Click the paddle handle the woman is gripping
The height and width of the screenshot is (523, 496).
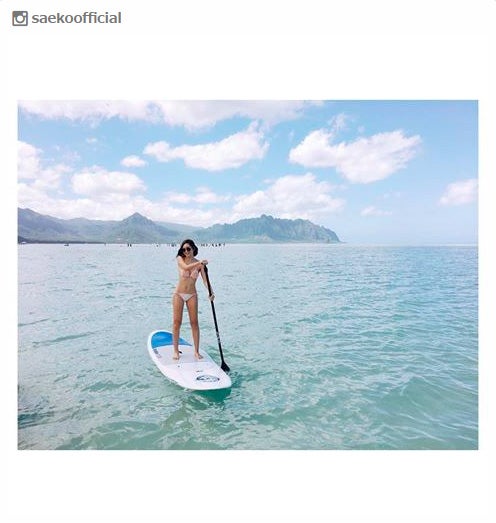(204, 264)
